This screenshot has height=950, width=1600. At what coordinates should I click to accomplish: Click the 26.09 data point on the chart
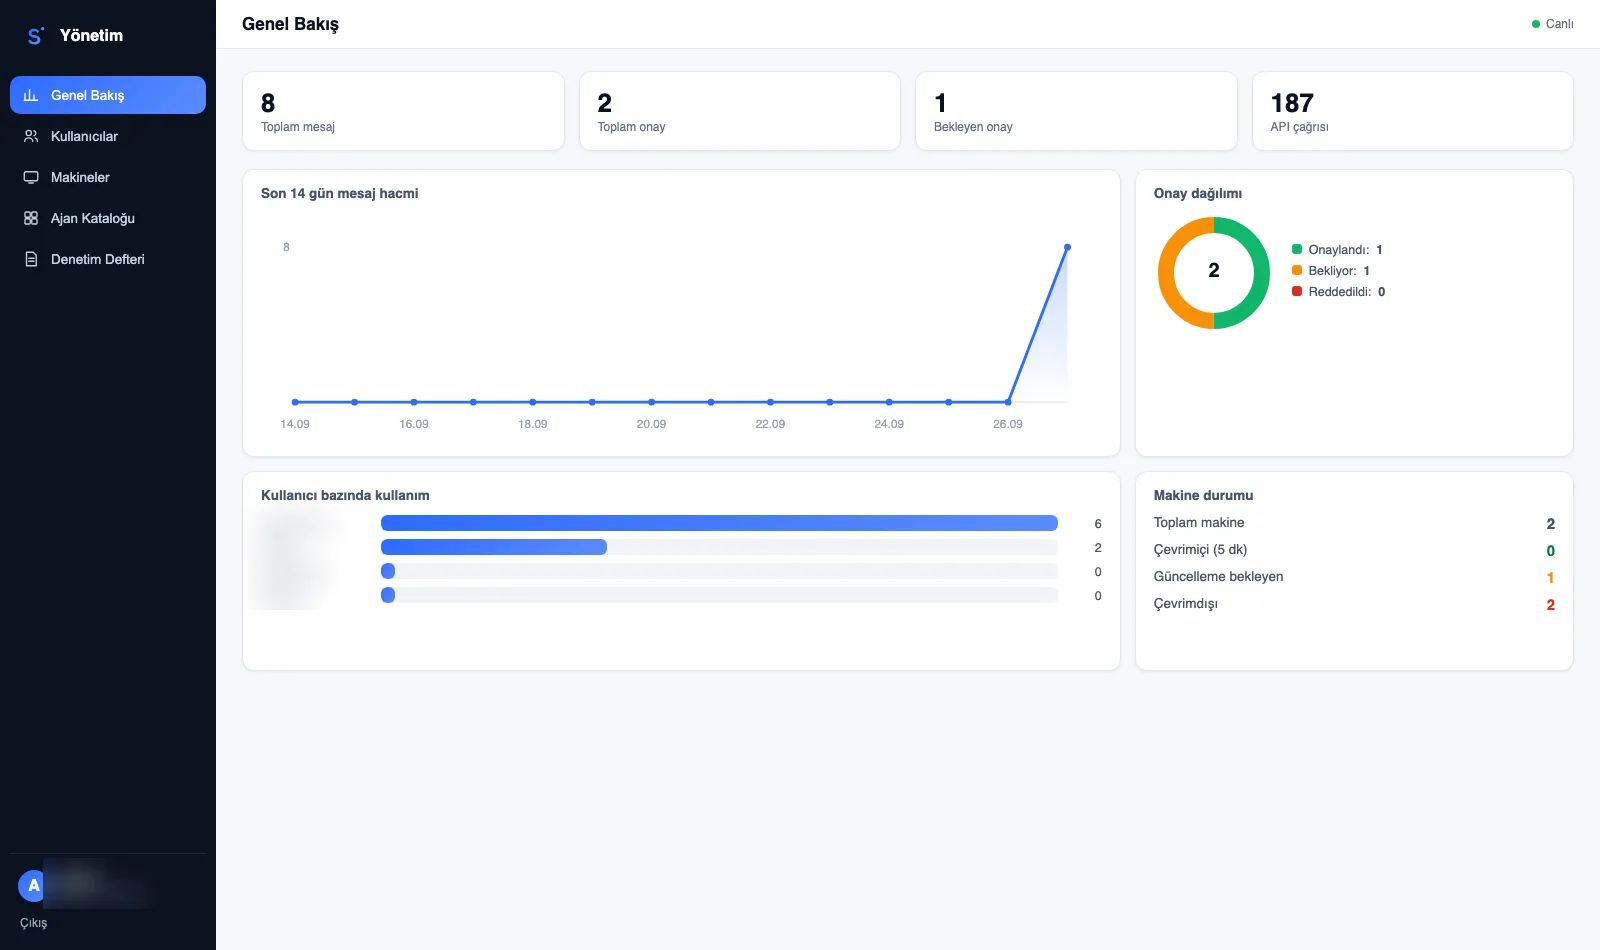[1008, 402]
